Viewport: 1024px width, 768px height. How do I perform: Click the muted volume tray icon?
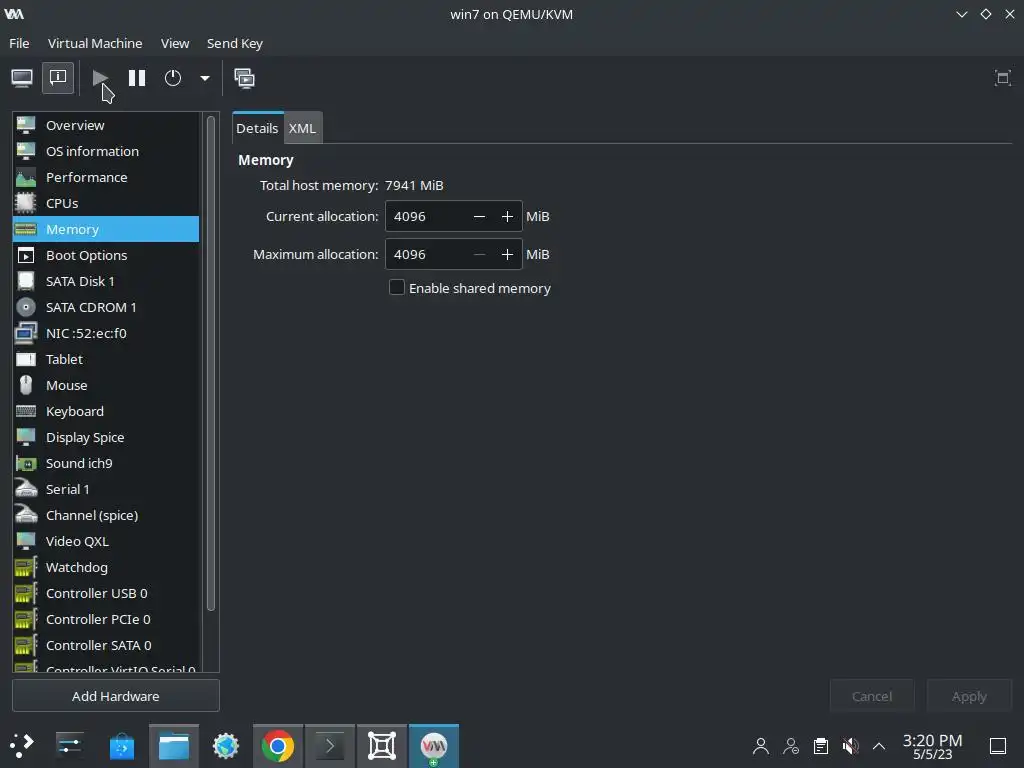pos(850,746)
